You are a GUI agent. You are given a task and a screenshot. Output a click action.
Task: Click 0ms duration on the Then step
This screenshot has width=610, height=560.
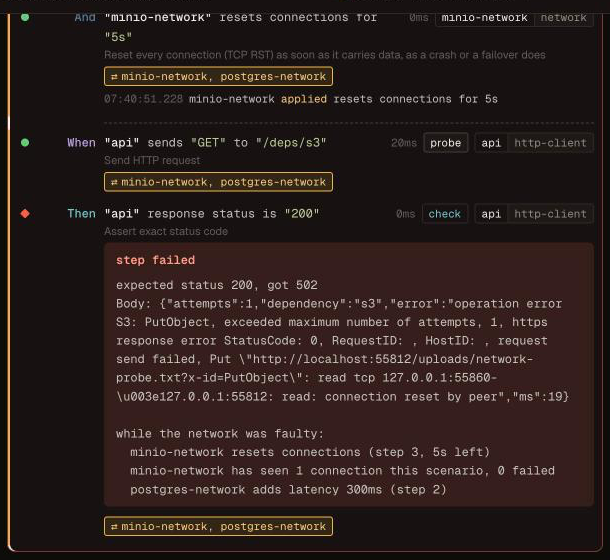click(x=406, y=214)
